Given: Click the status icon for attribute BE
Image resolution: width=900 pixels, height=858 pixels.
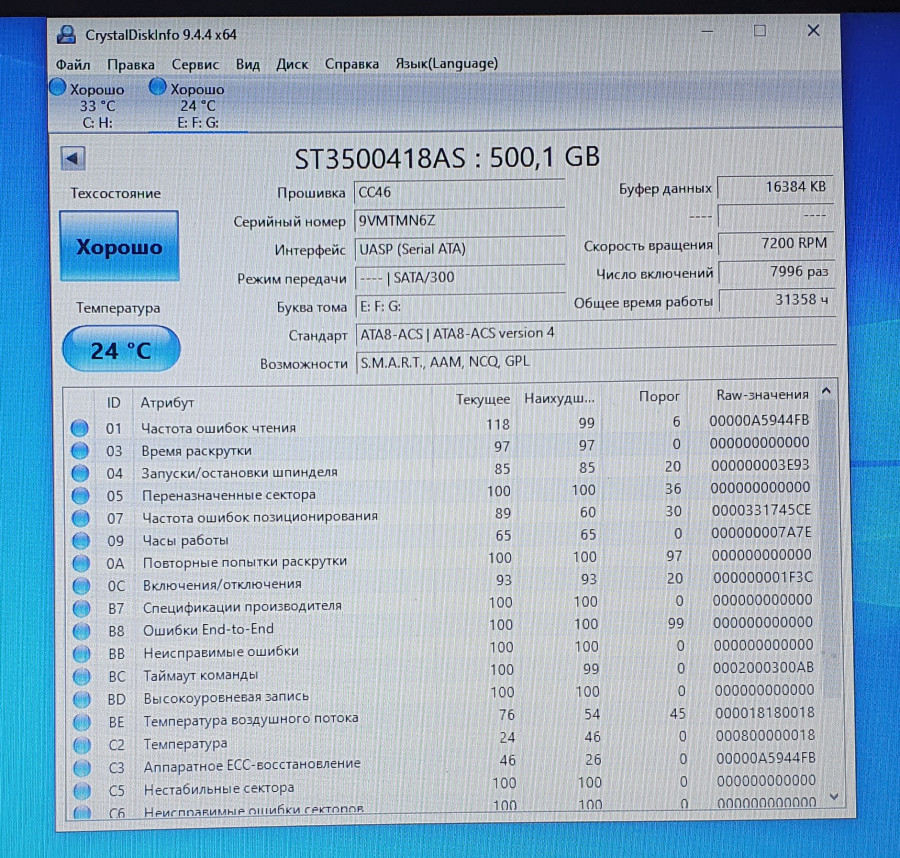Looking at the screenshot, I should [x=82, y=722].
